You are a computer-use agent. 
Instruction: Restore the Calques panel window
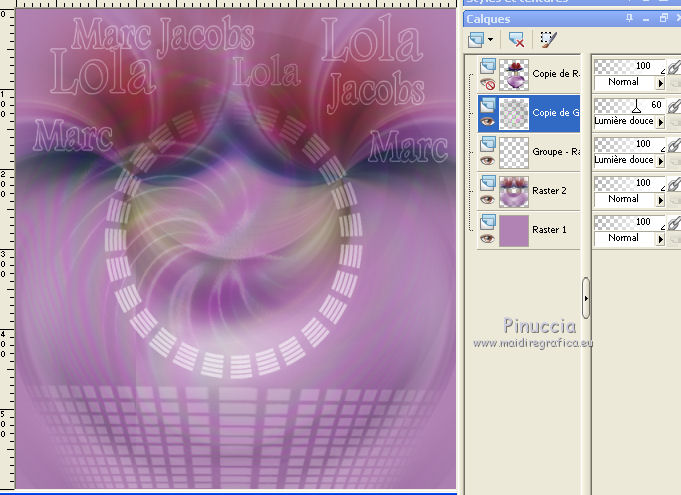coord(664,18)
